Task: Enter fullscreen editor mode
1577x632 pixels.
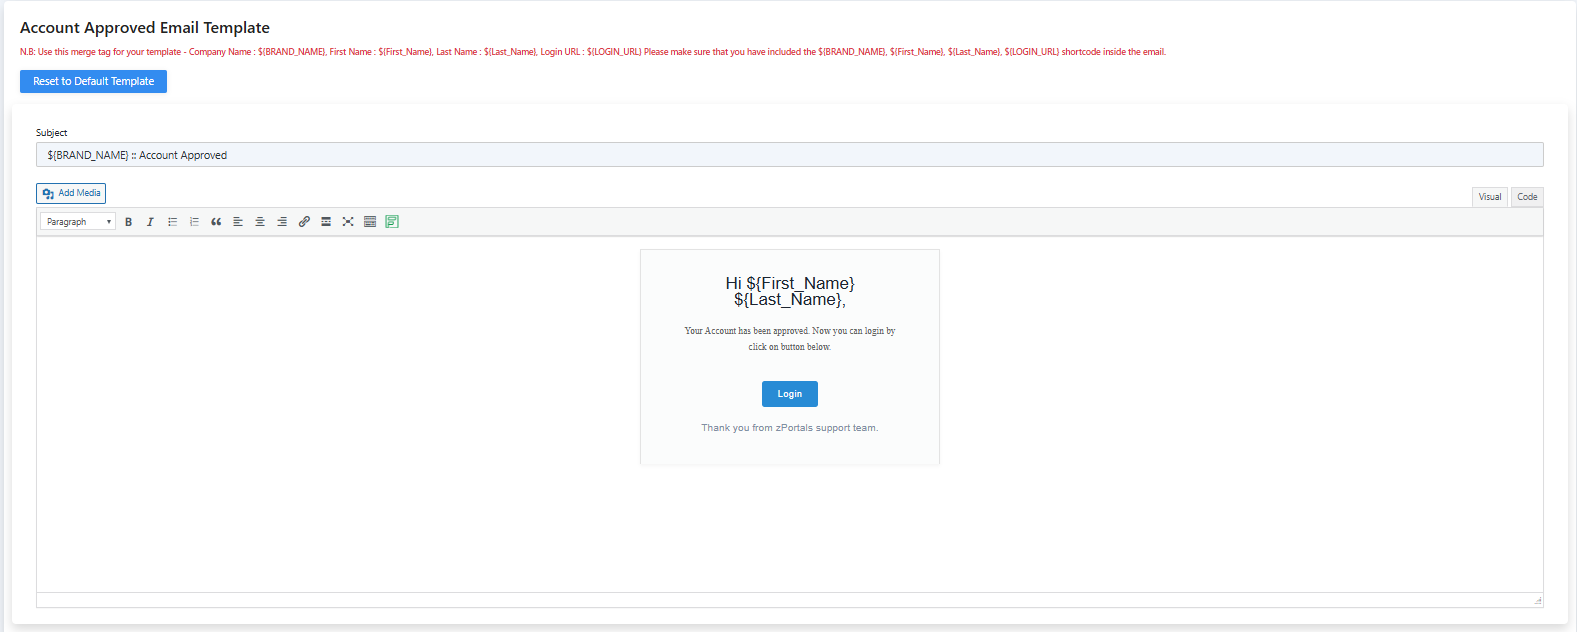Action: pyautogui.click(x=348, y=222)
